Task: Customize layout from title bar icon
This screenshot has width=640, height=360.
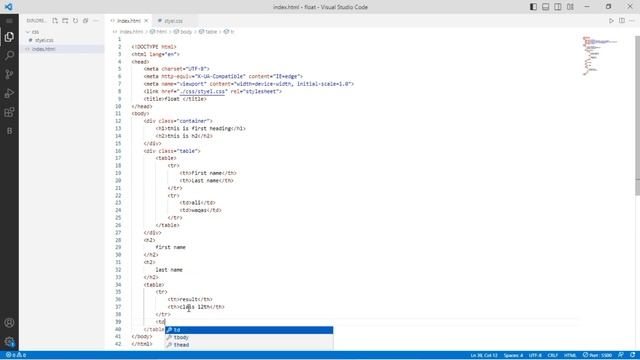Action: click(x=570, y=7)
